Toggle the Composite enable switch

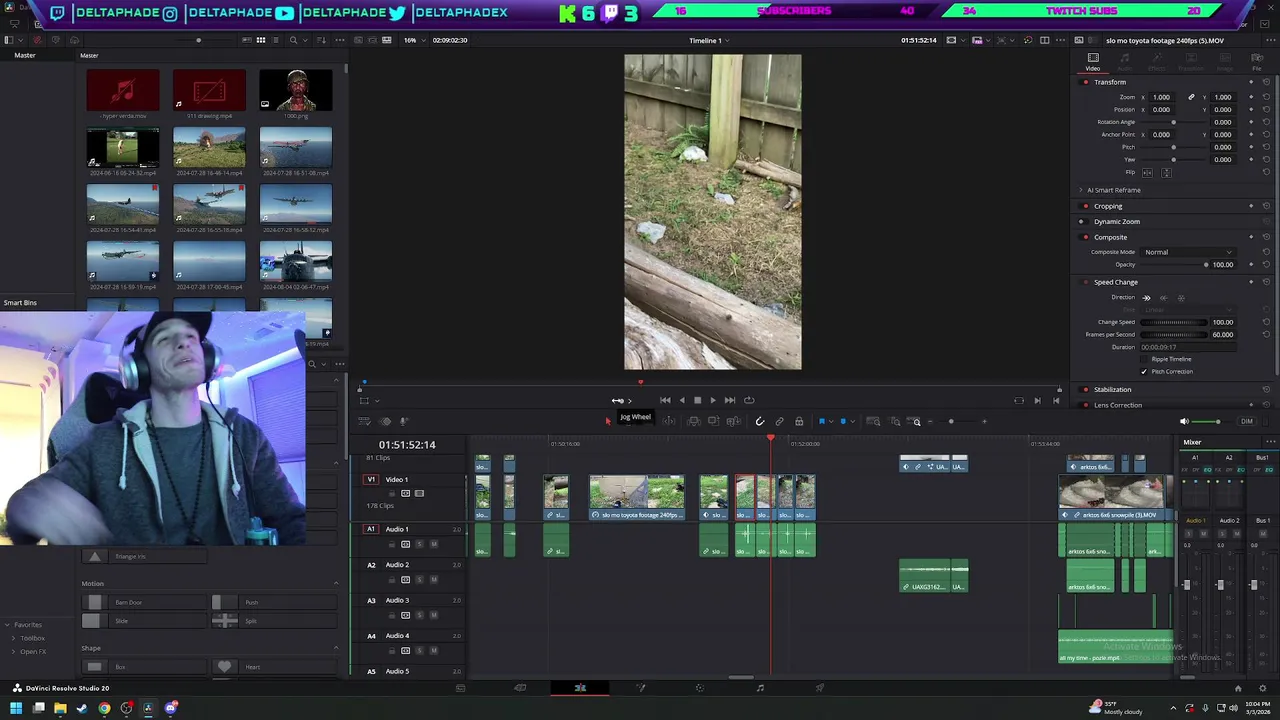(x=1084, y=237)
